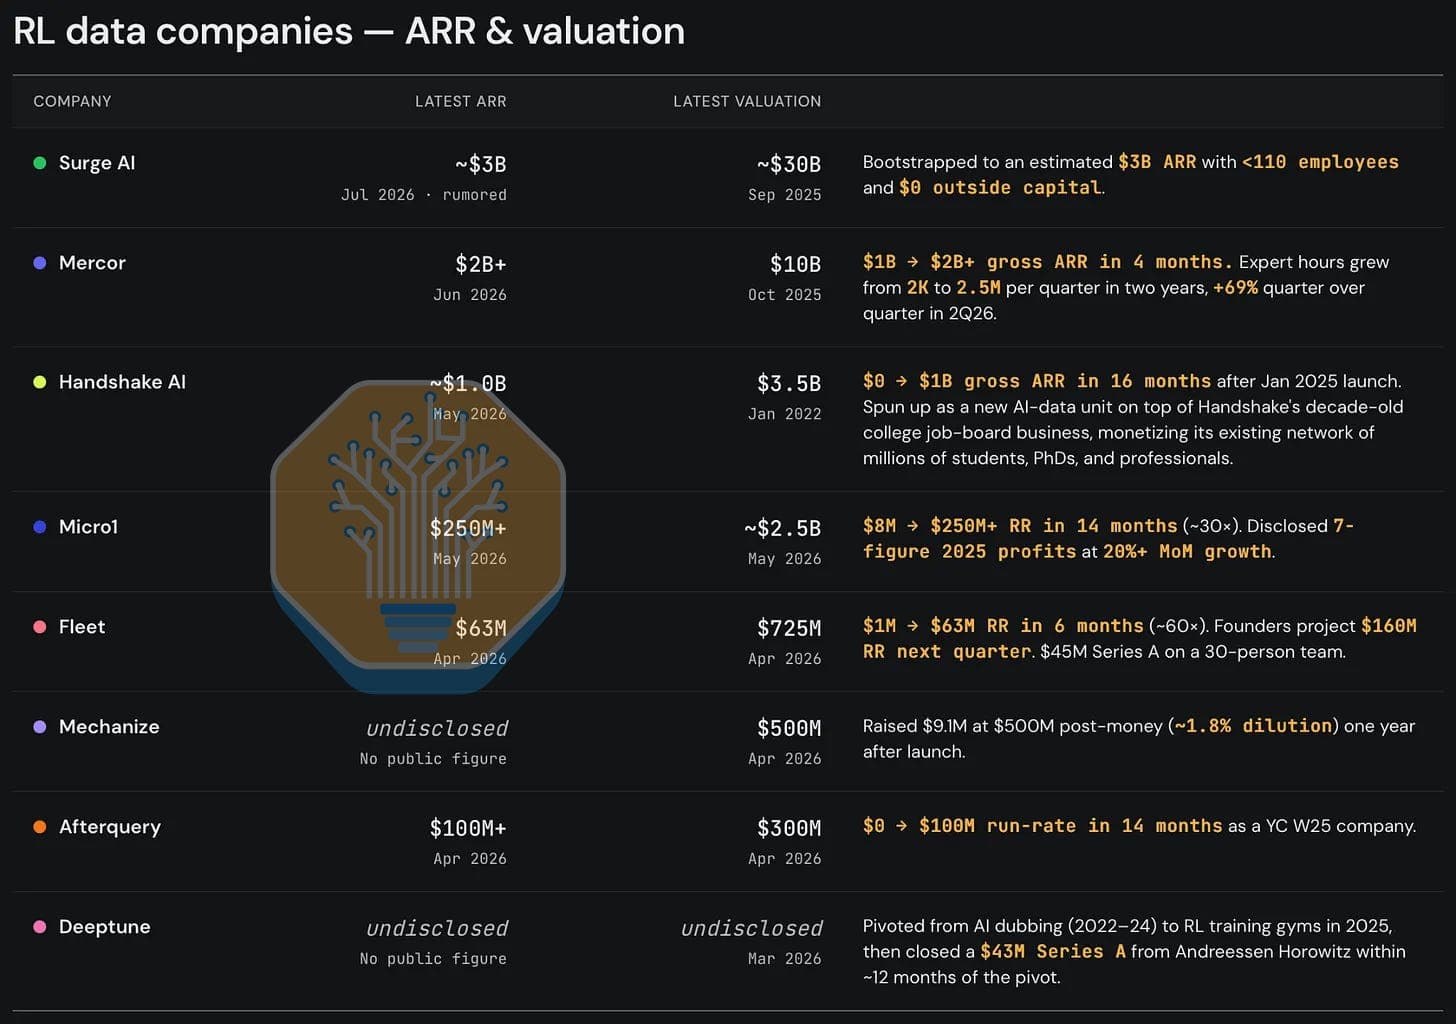Click highlighted '$0 outside capital' text
The height and width of the screenshot is (1024, 1456).
tap(1000, 188)
